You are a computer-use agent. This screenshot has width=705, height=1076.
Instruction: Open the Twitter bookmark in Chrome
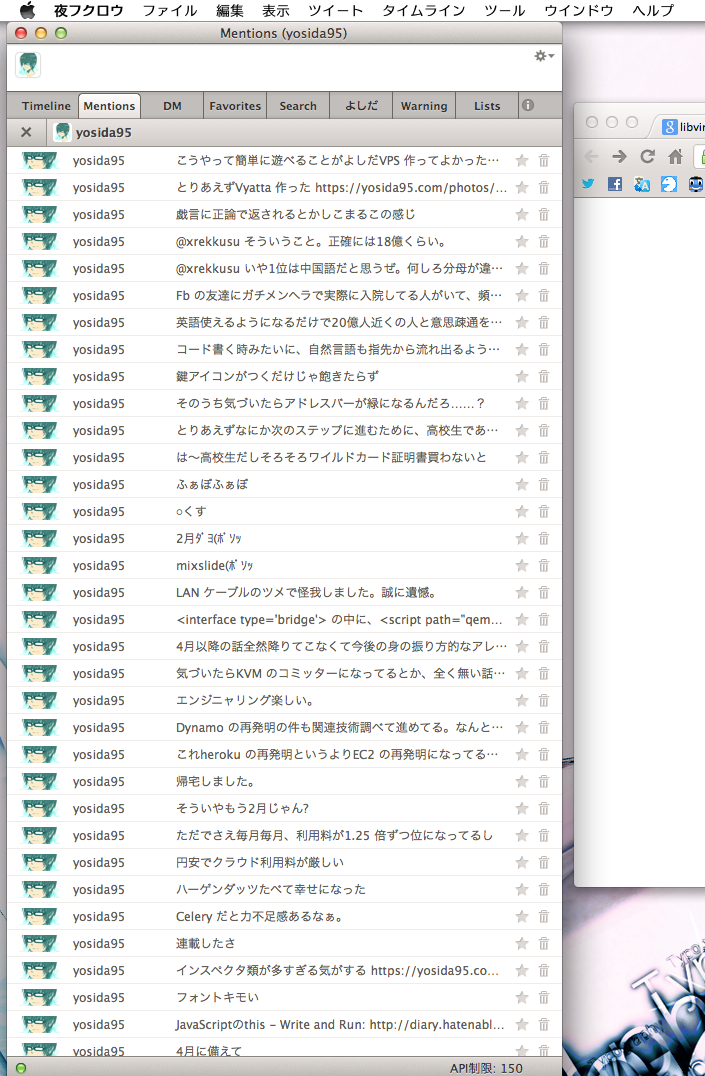[588, 184]
